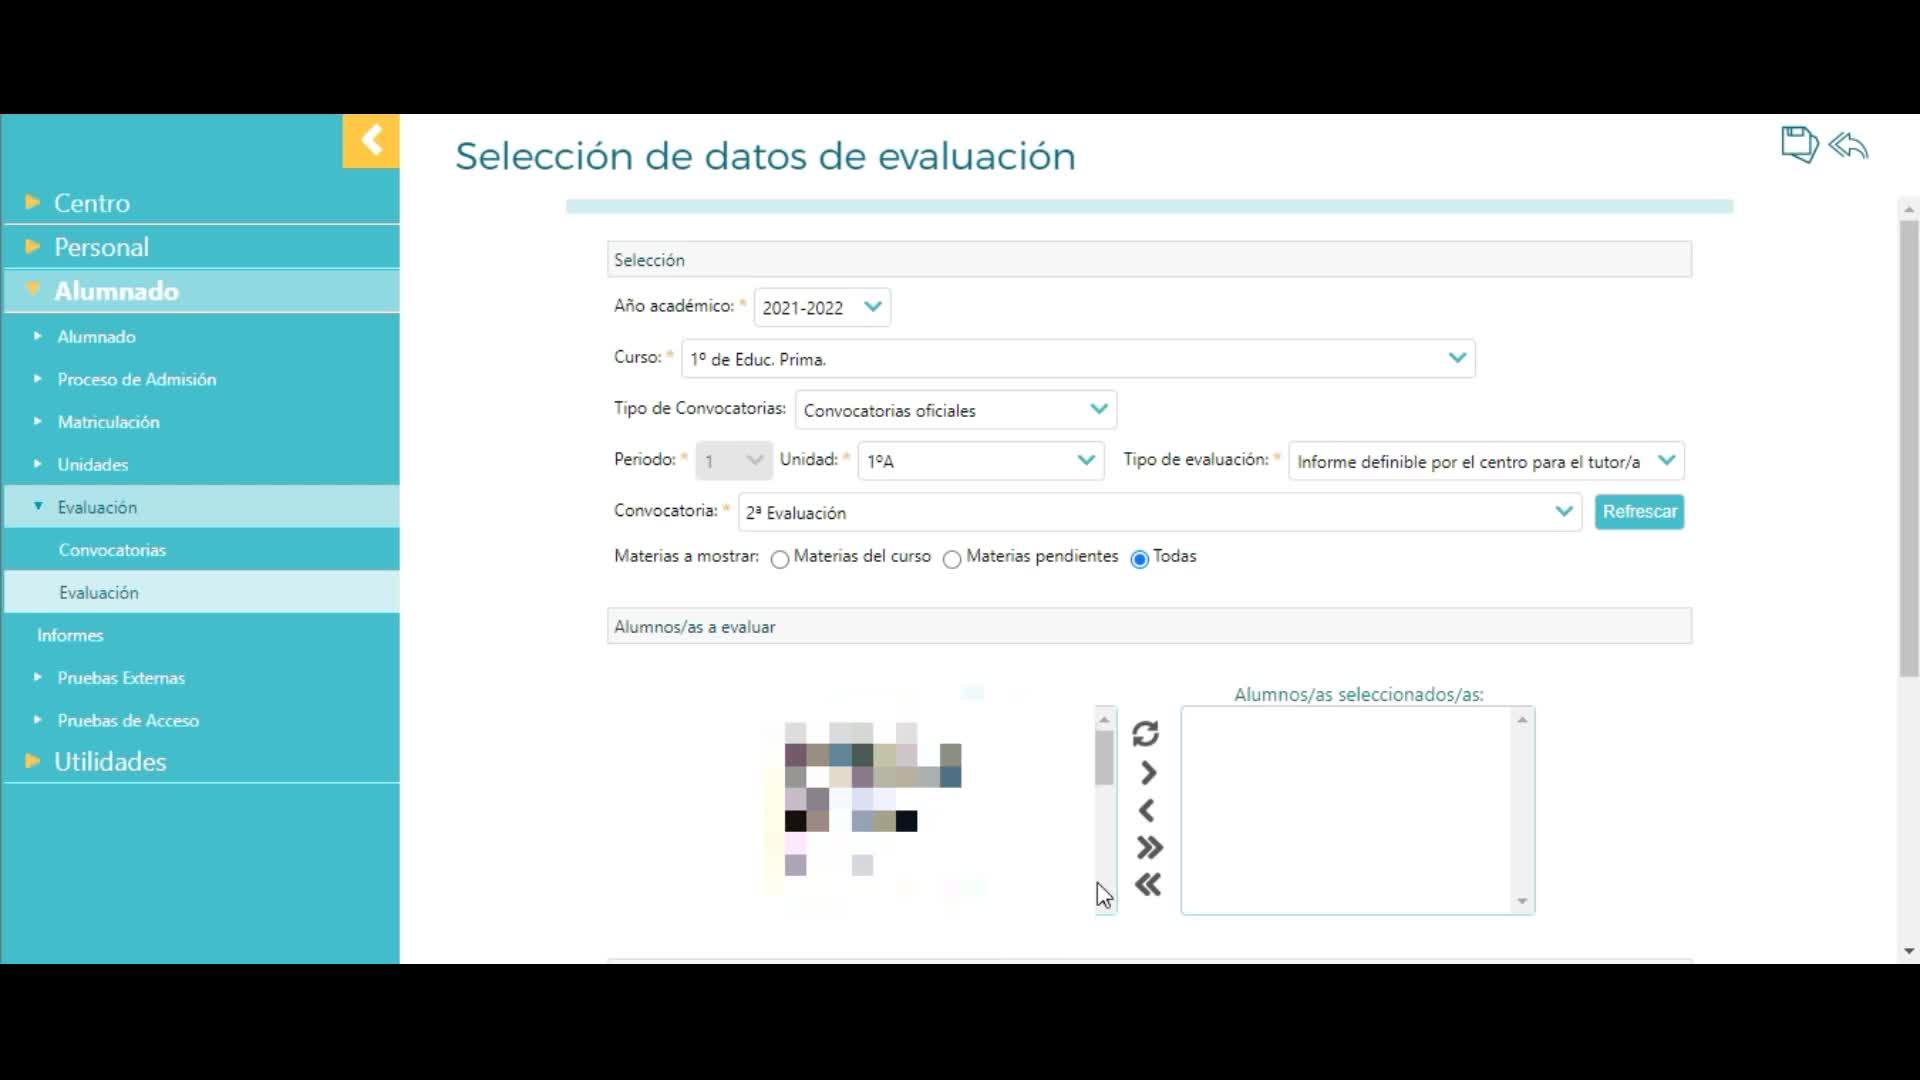Open the Curso dropdown
The height and width of the screenshot is (1080, 1920).
pyautogui.click(x=1077, y=359)
